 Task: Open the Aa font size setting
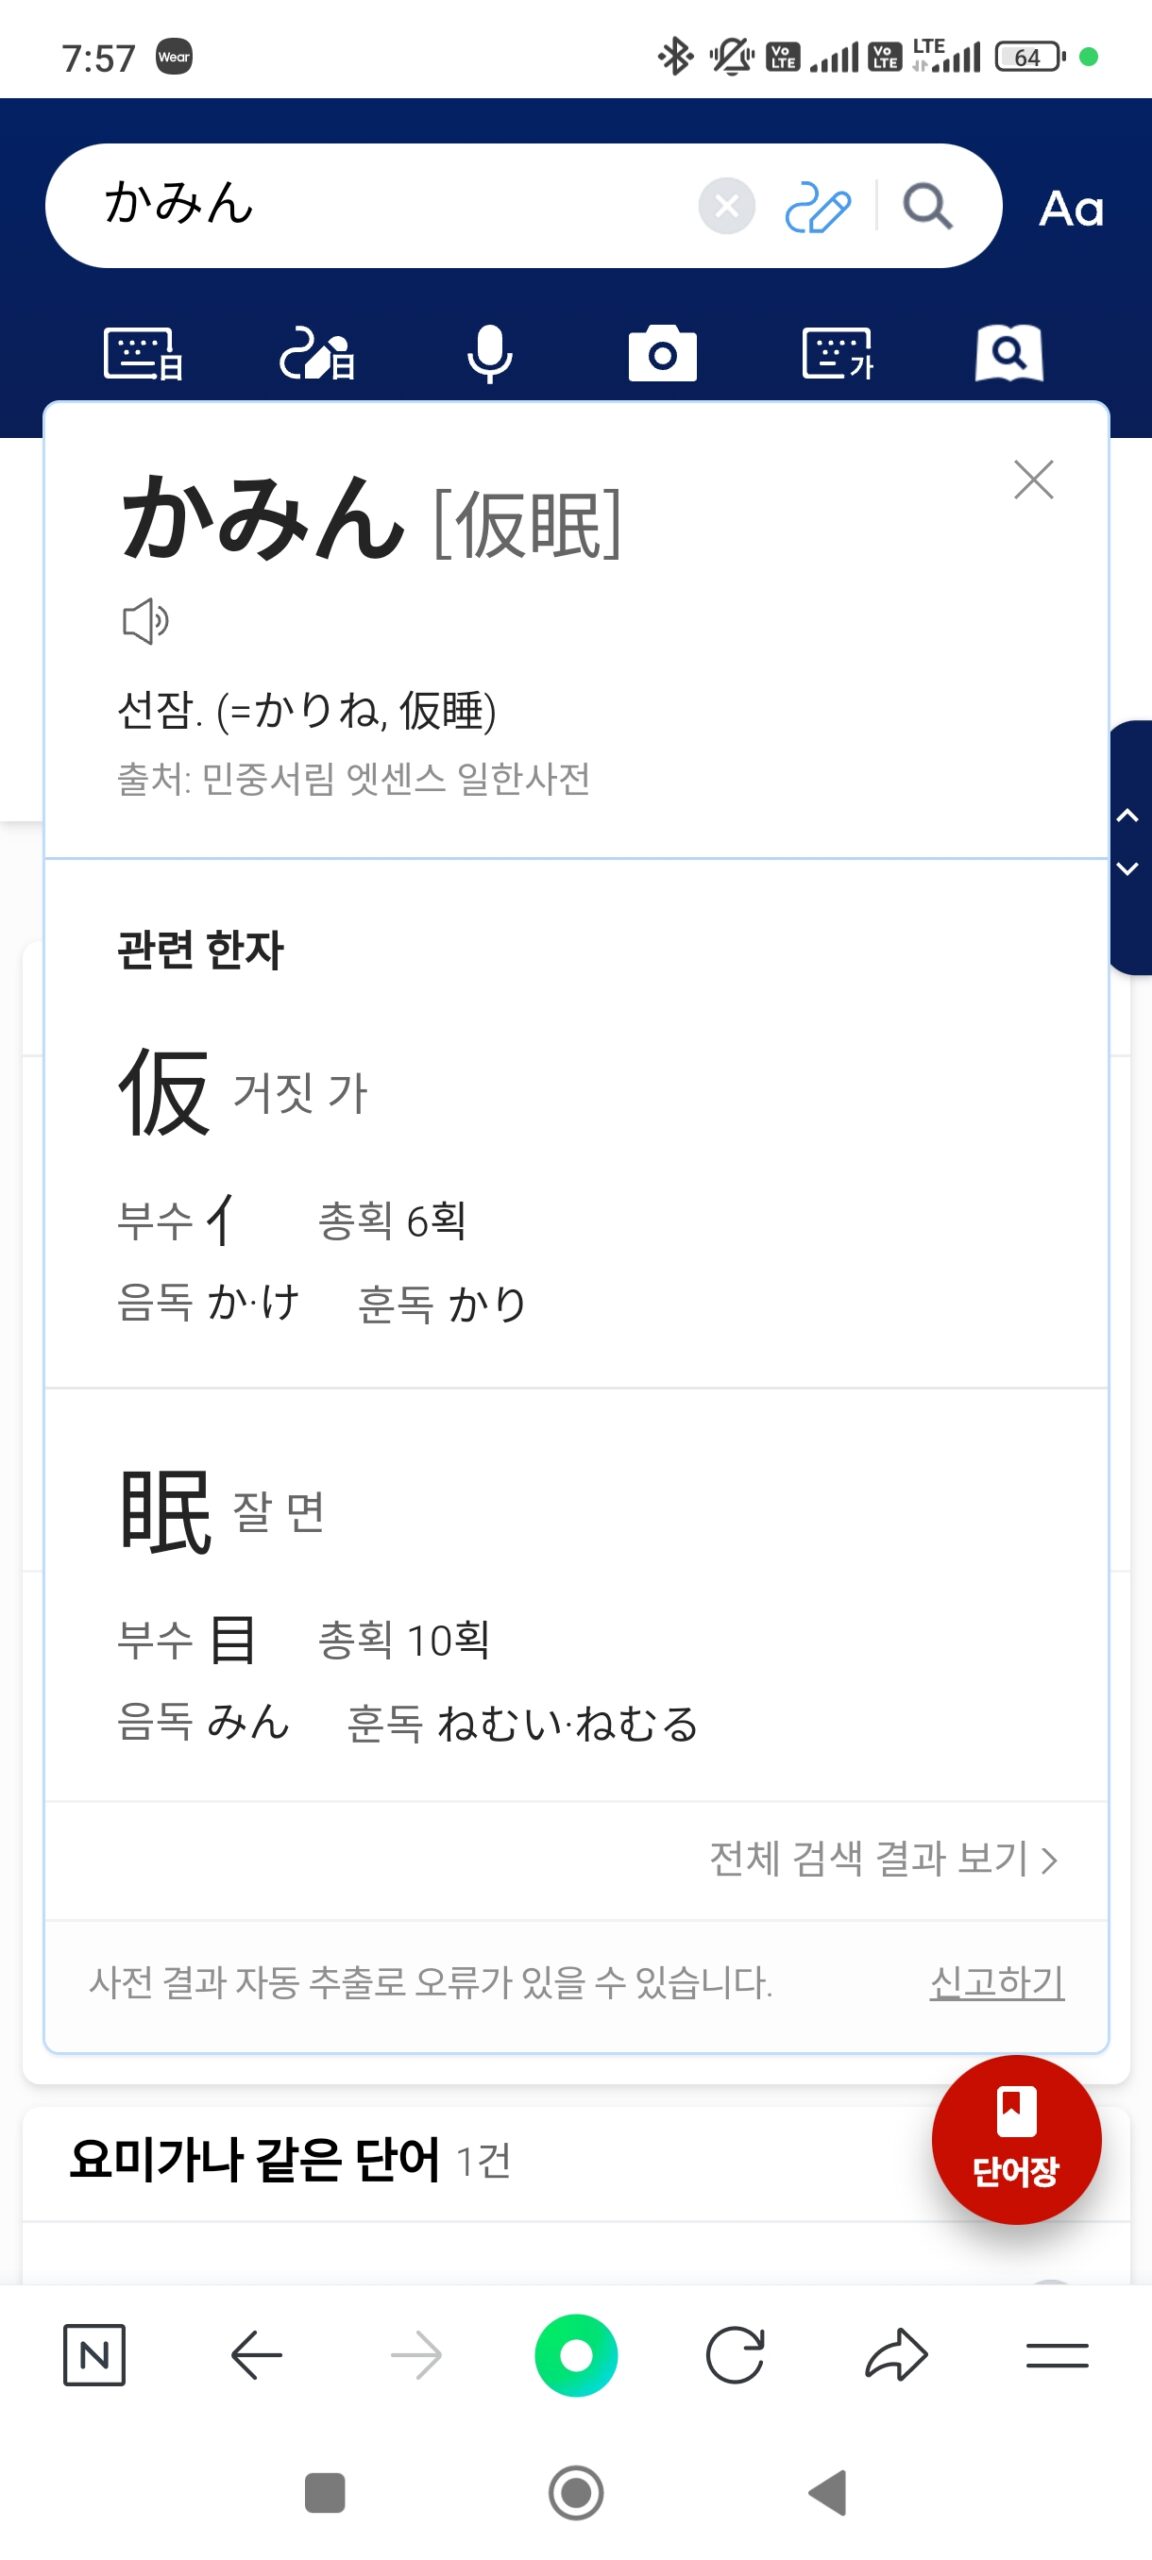[x=1071, y=209]
